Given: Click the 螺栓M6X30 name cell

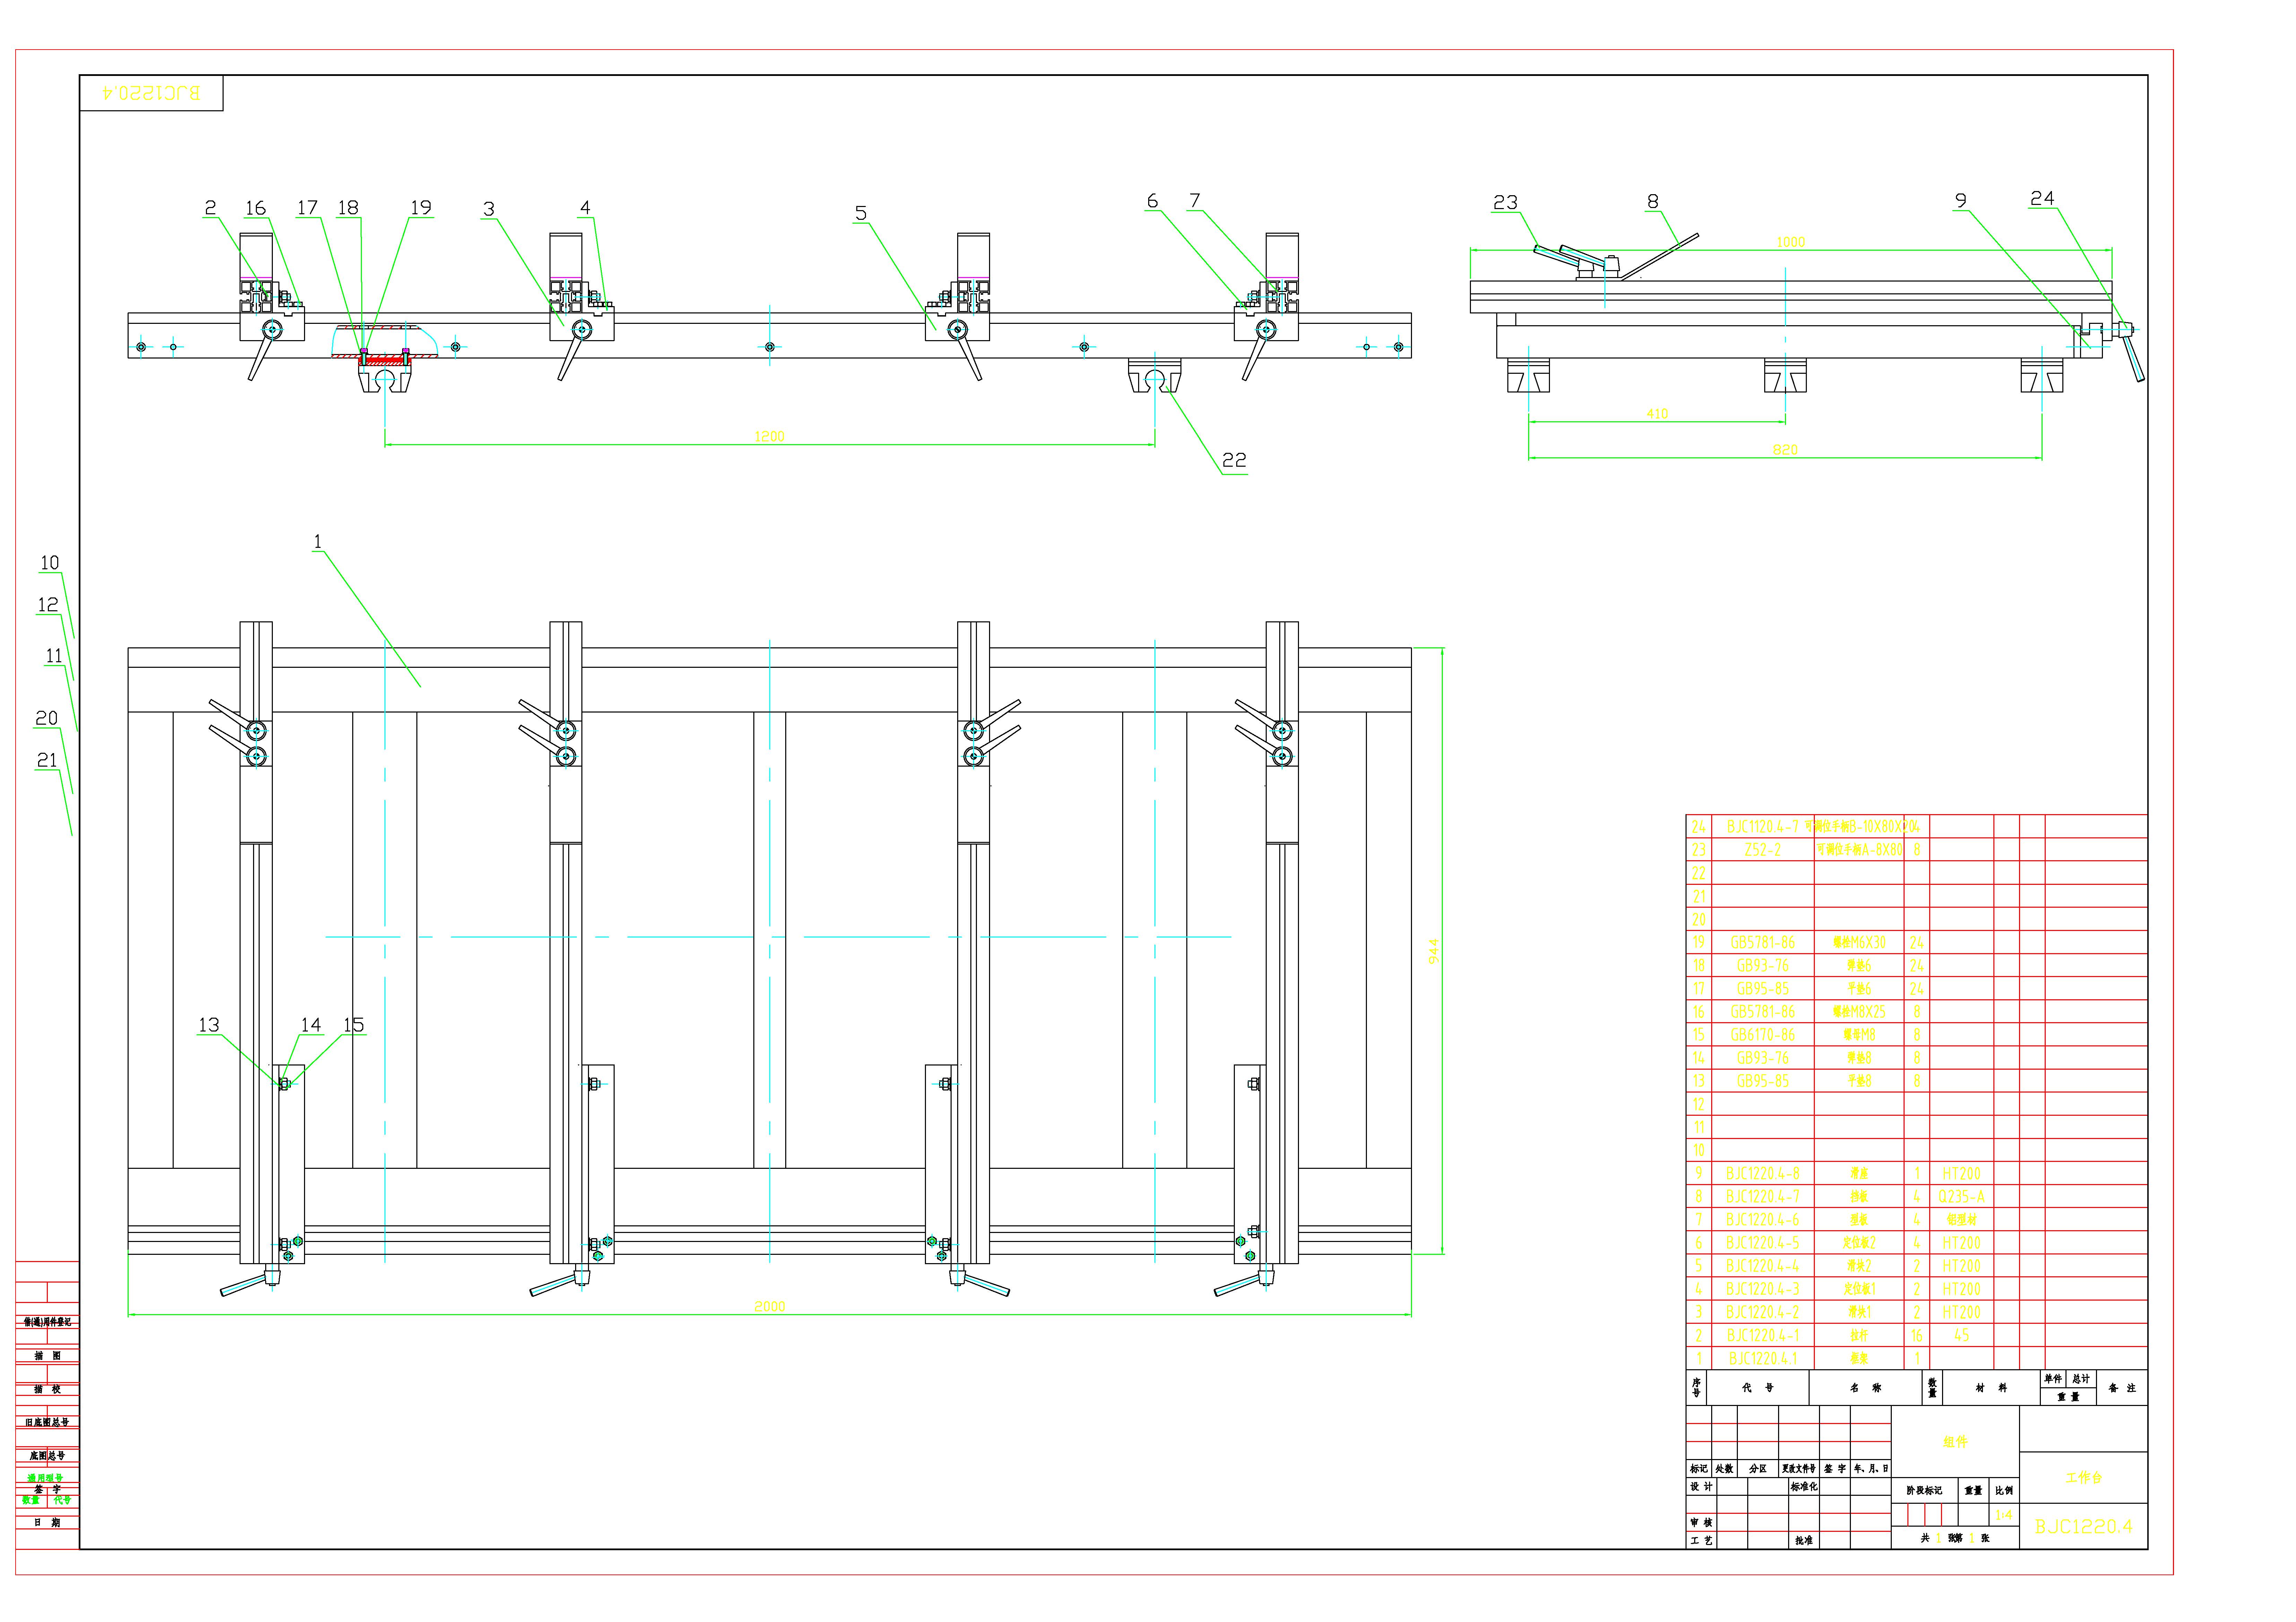Looking at the screenshot, I should (1859, 942).
